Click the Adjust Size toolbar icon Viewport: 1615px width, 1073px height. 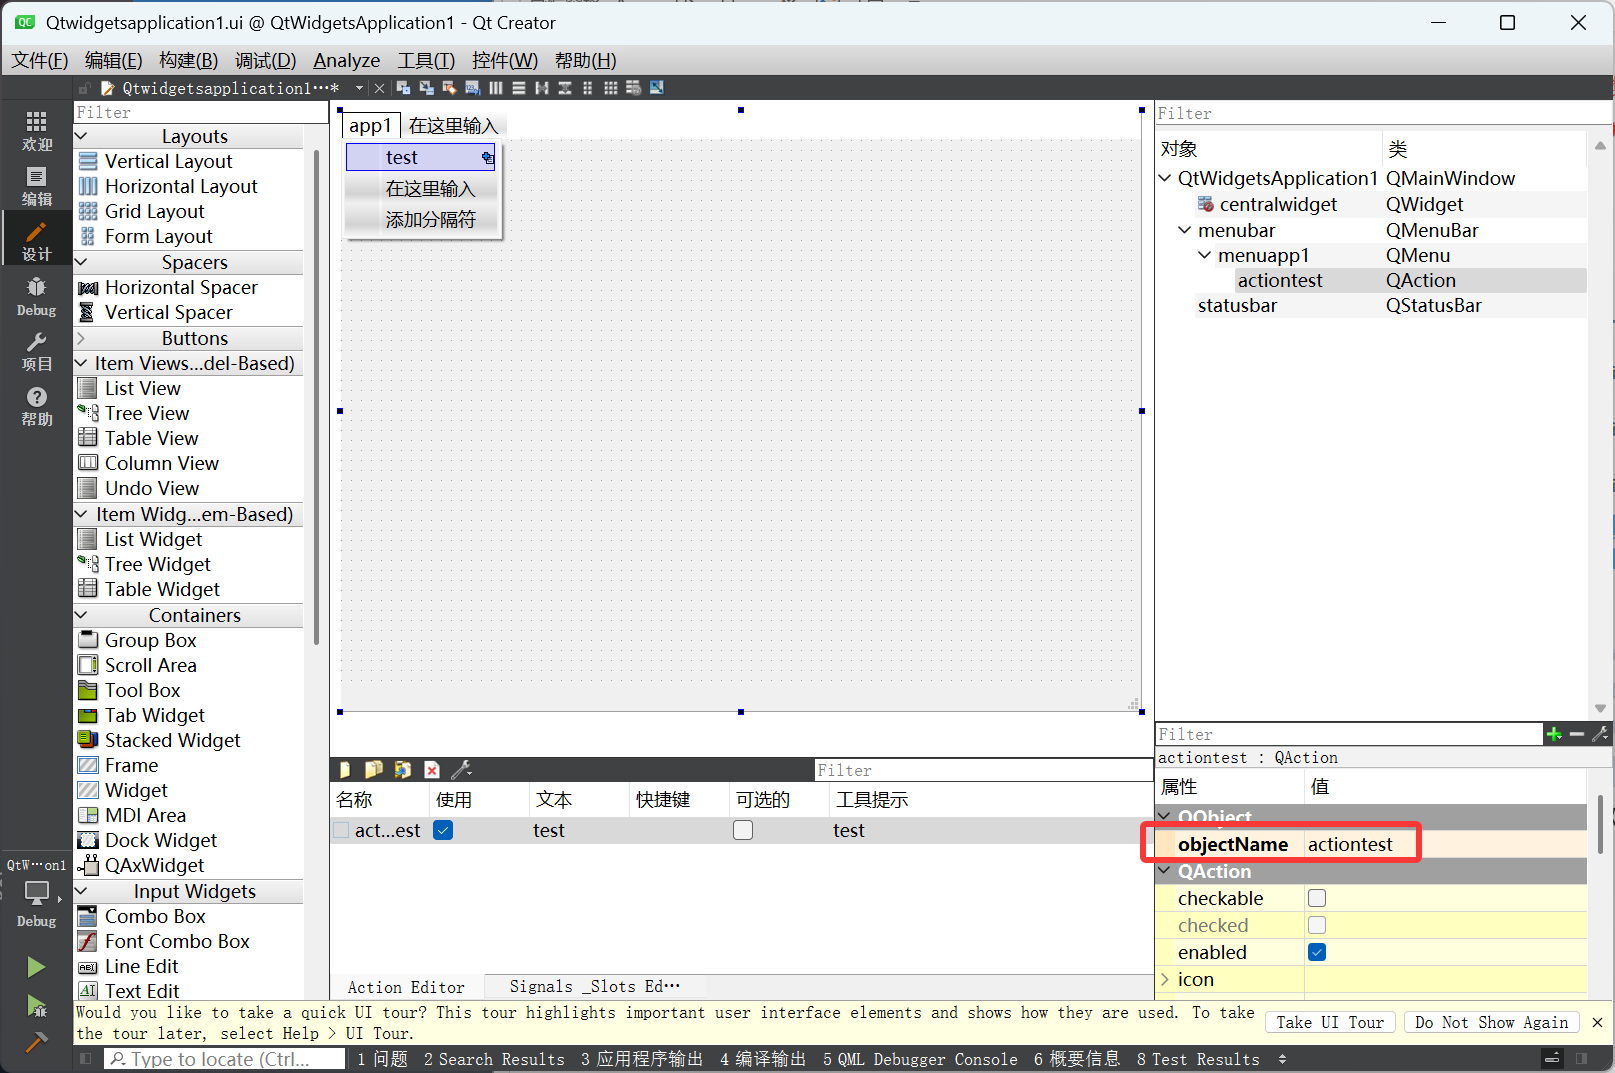coord(657,88)
